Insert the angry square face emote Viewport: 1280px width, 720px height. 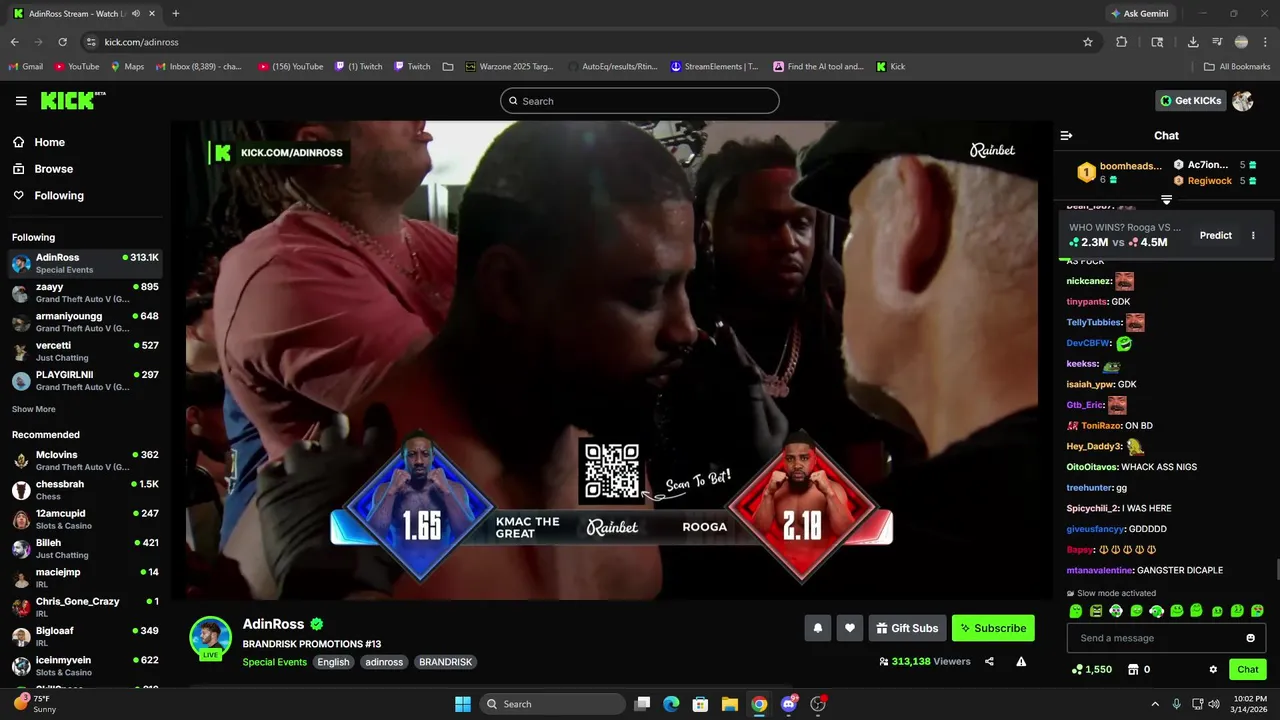1096,611
